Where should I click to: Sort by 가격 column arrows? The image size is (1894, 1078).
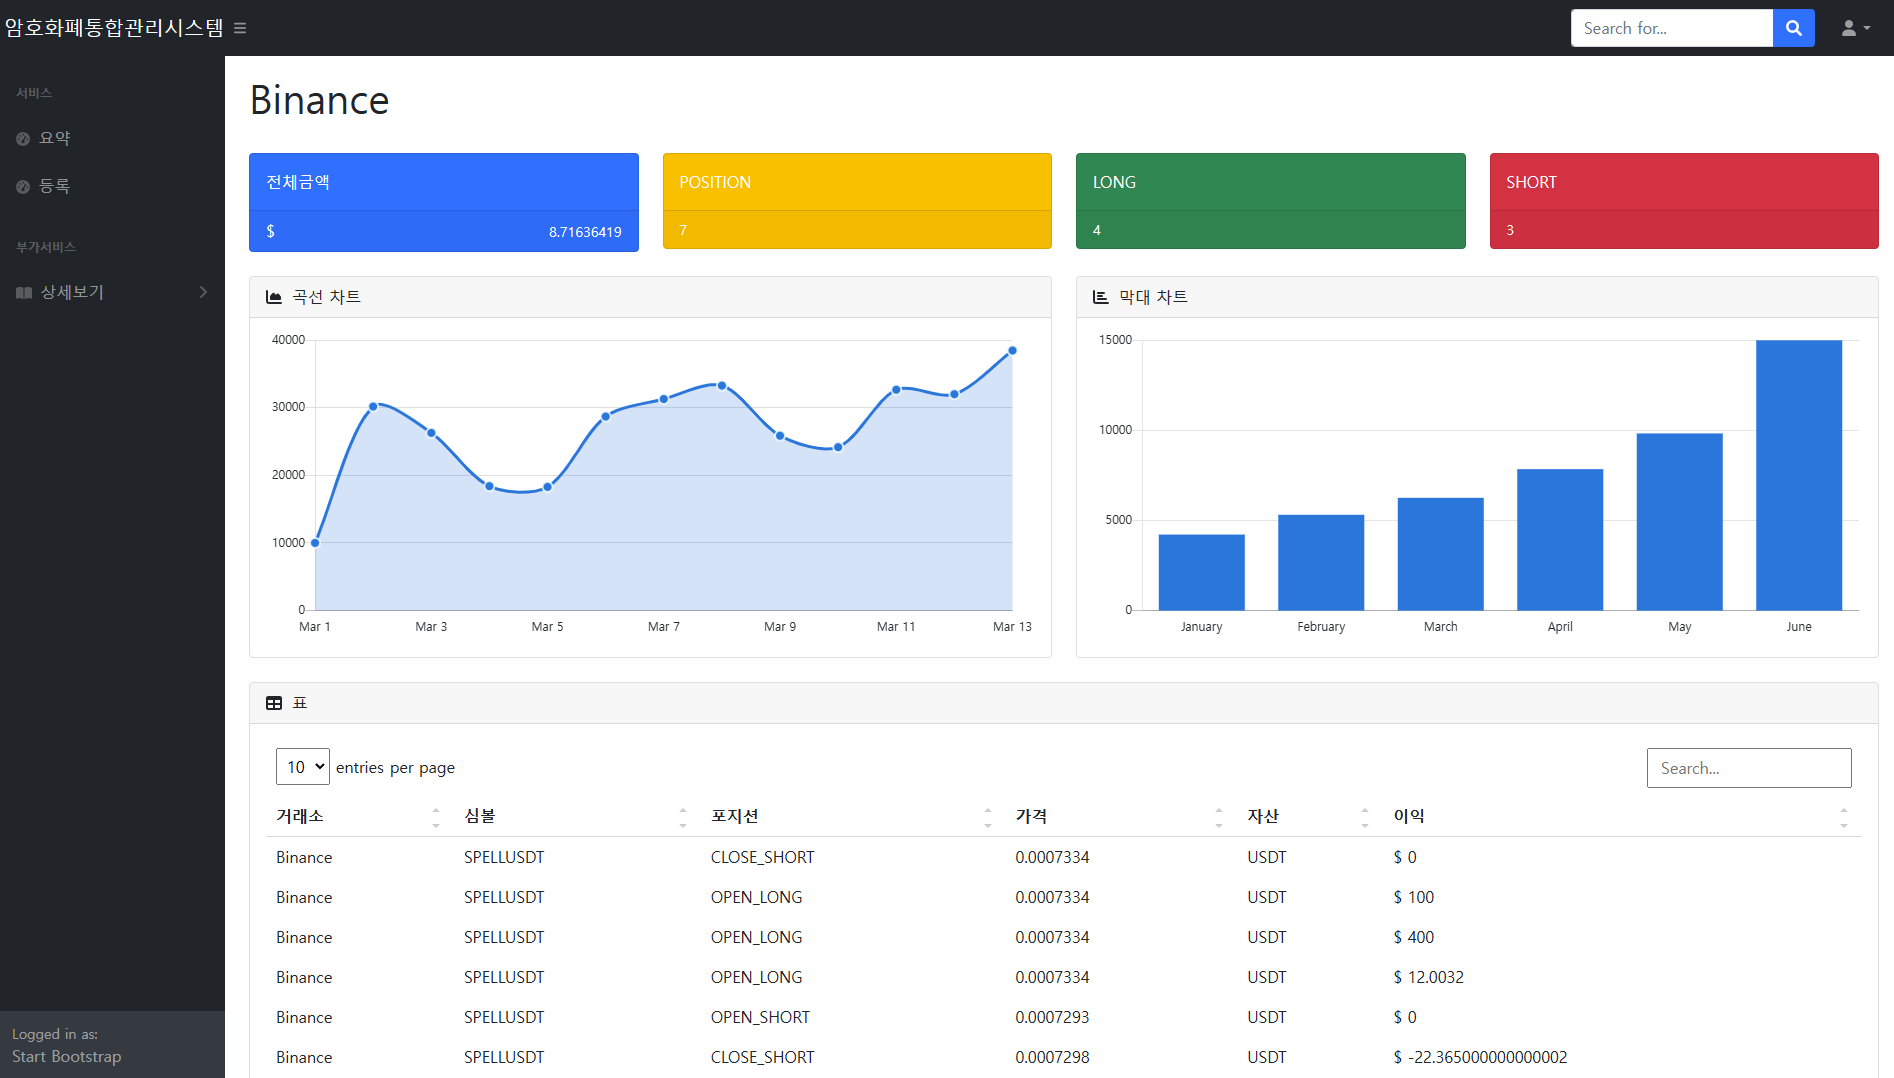1219,817
